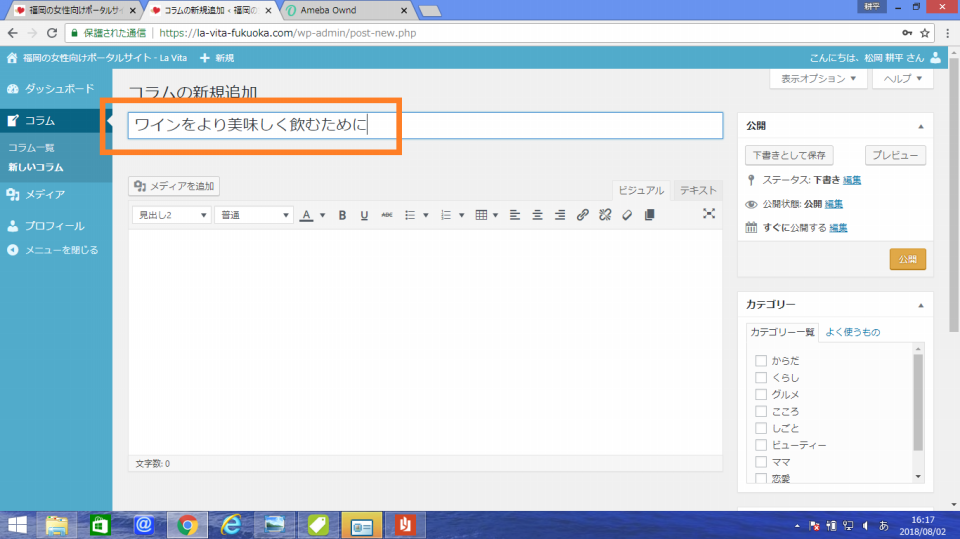960x539 pixels.
Task: Bookmark this page with star icon
Action: click(924, 33)
